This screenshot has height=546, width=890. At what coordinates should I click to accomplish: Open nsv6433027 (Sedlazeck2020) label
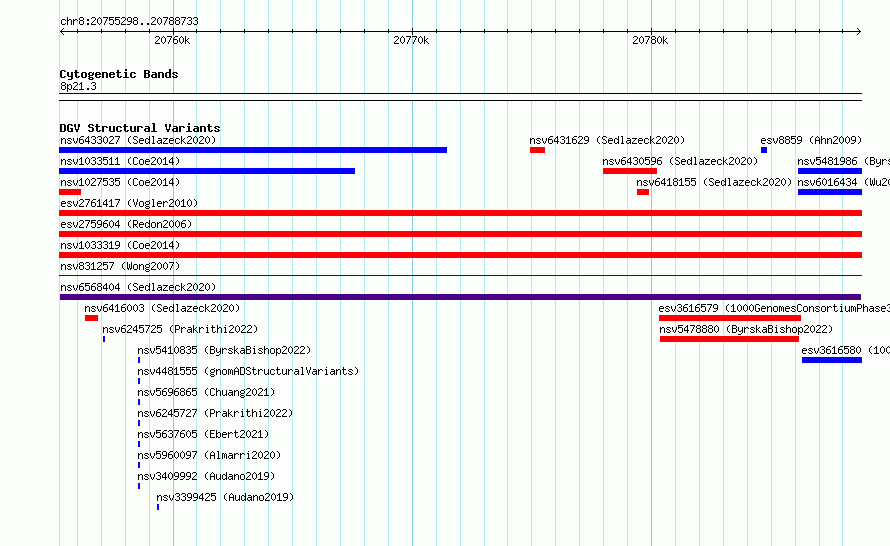(x=138, y=140)
